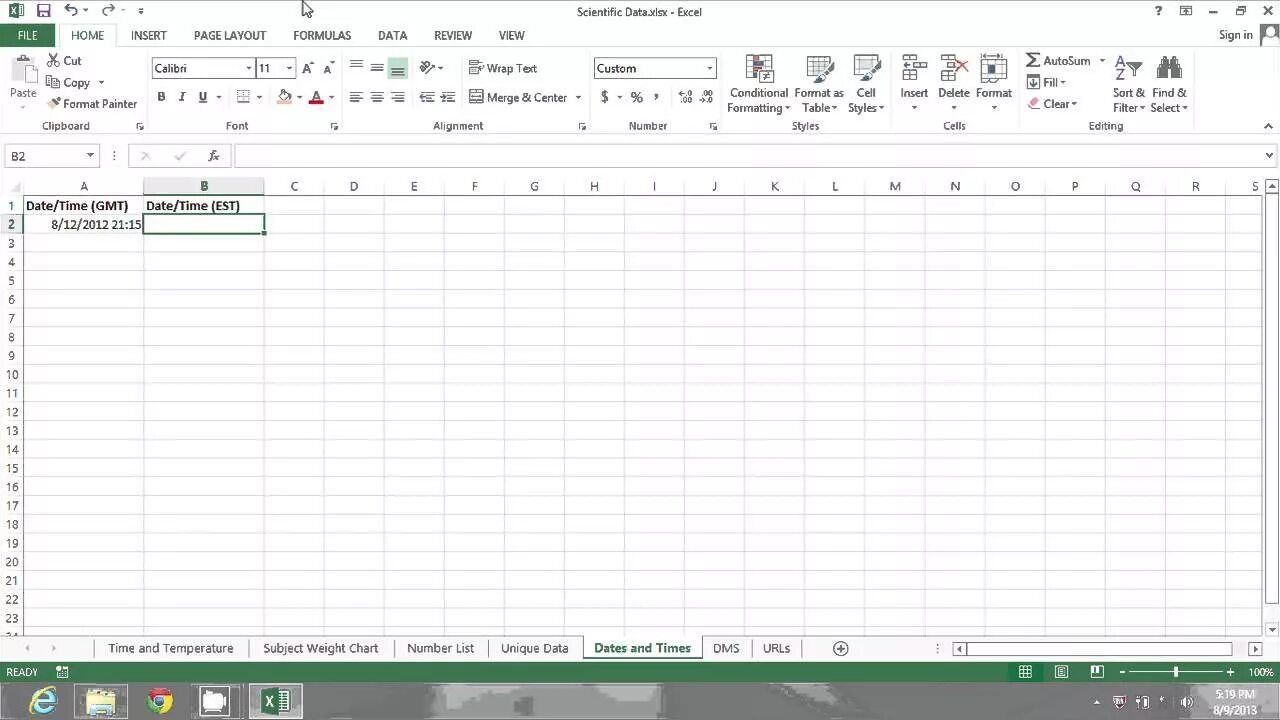Click the column B header
This screenshot has height=720, width=1280.
tap(204, 186)
